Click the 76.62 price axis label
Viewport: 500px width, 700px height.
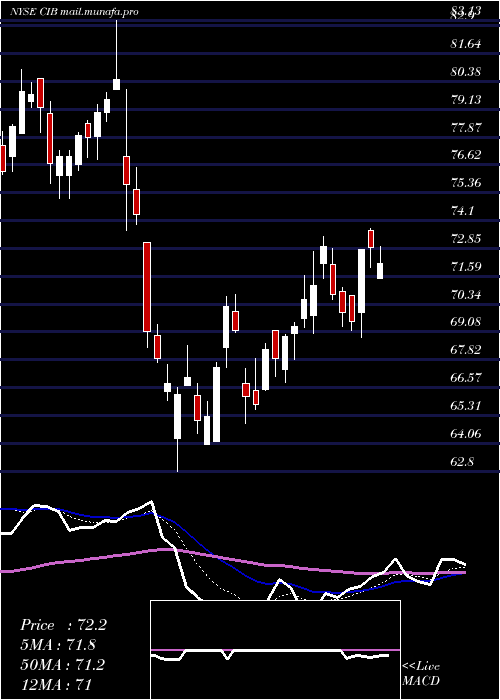[466, 155]
